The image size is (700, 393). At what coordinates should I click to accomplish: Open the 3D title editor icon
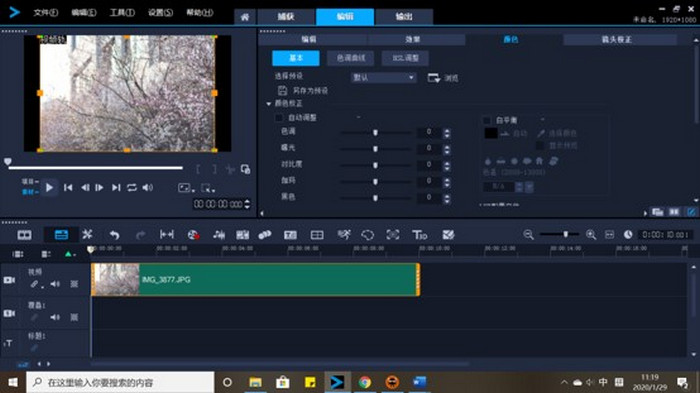[419, 235]
